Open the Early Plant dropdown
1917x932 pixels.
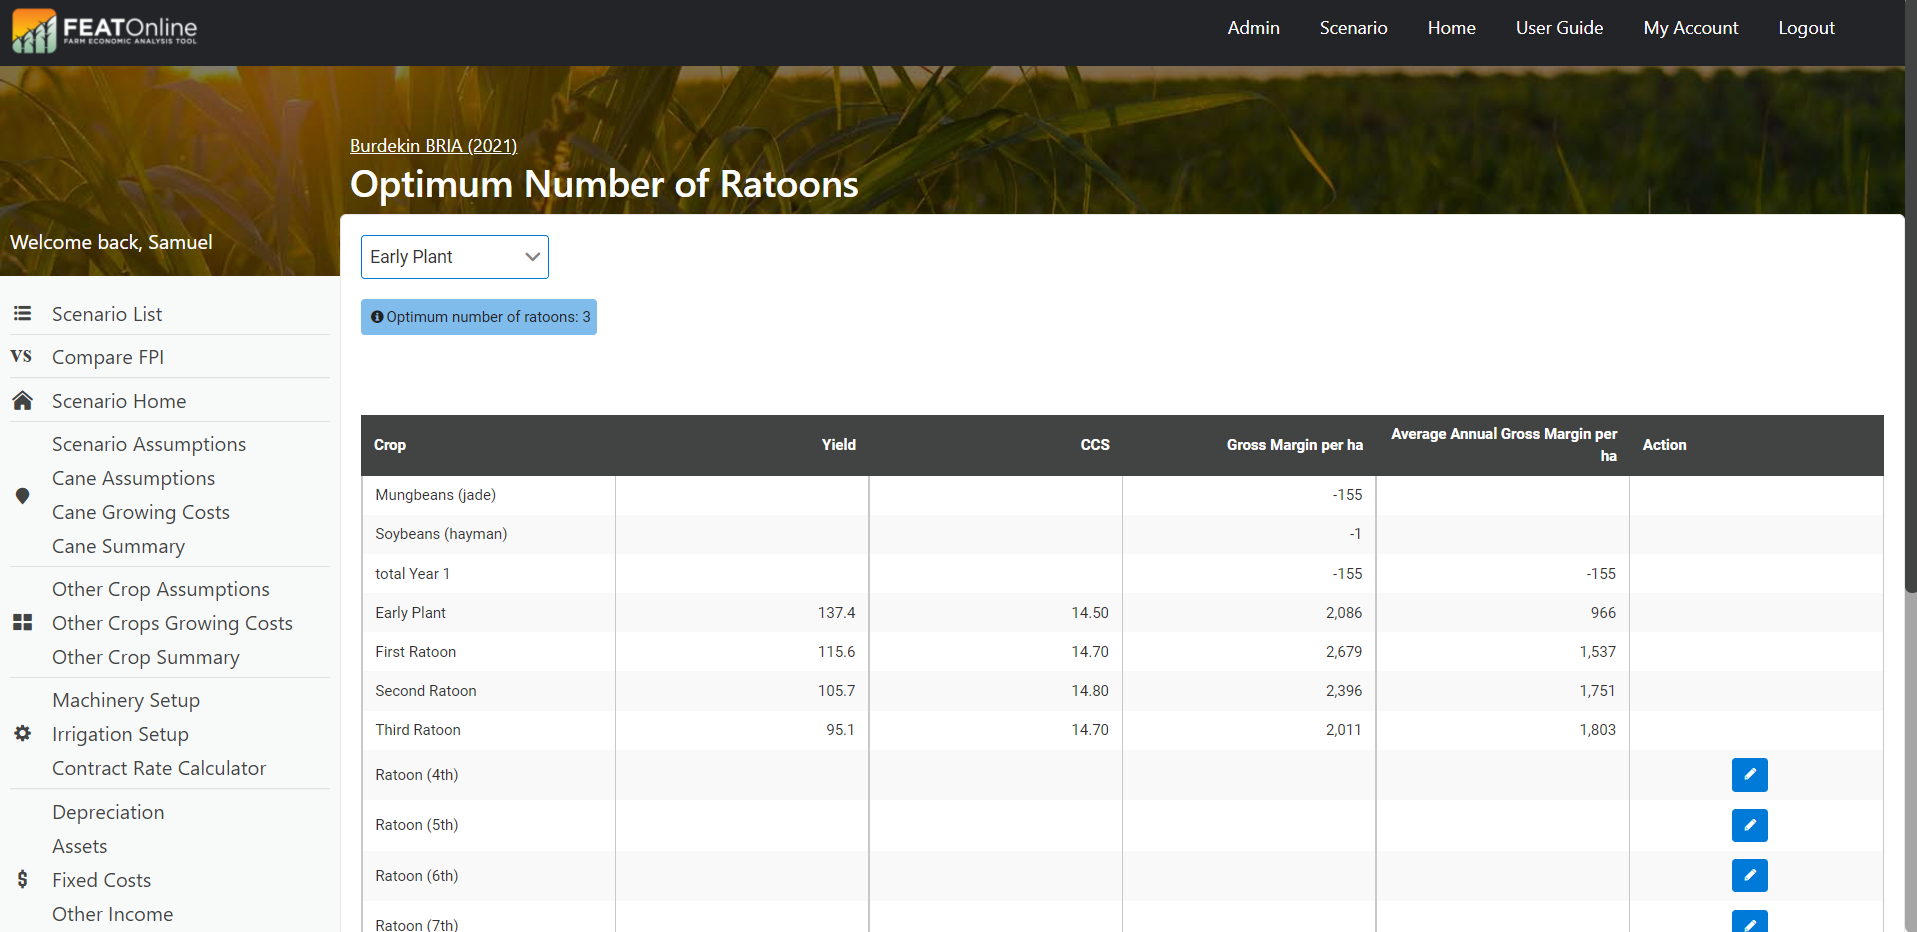click(x=454, y=257)
